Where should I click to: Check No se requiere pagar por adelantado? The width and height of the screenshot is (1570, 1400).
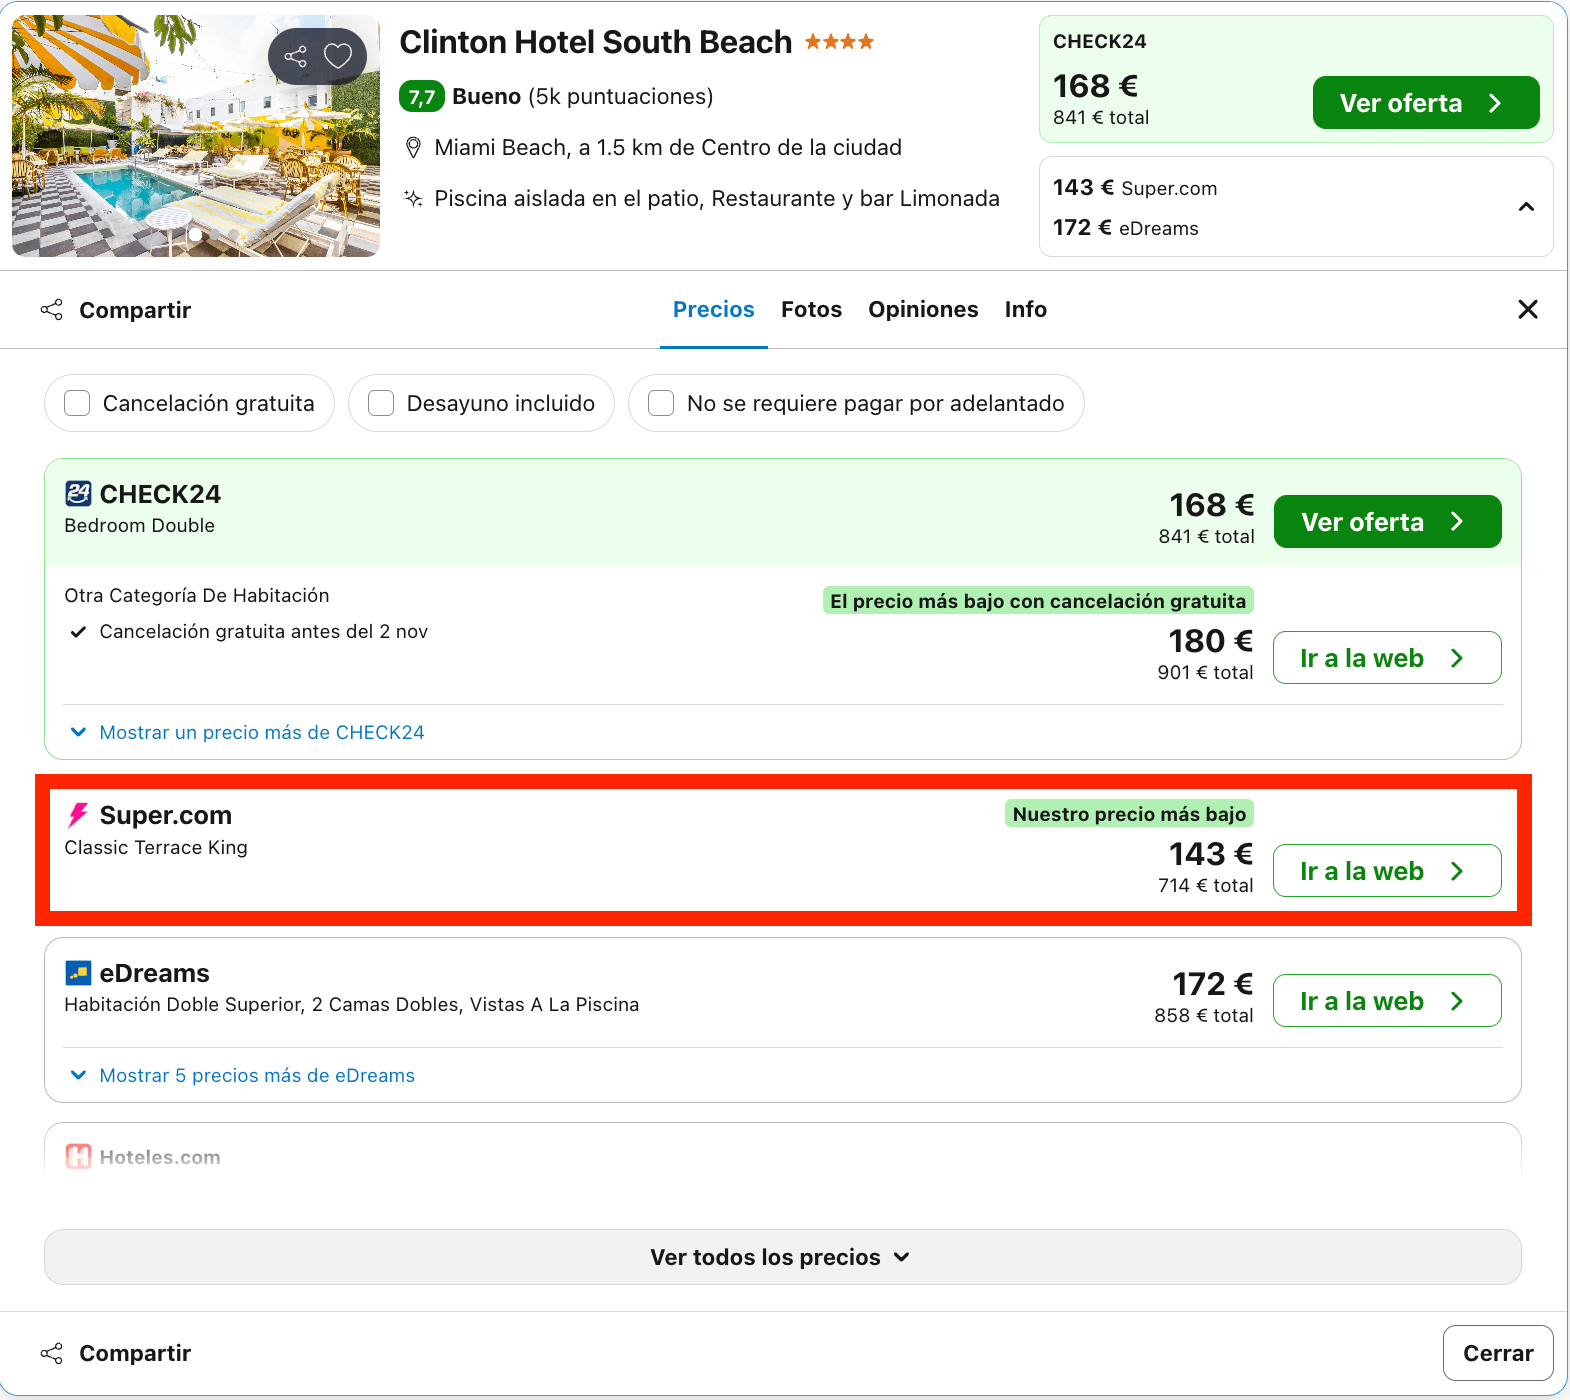tap(661, 403)
